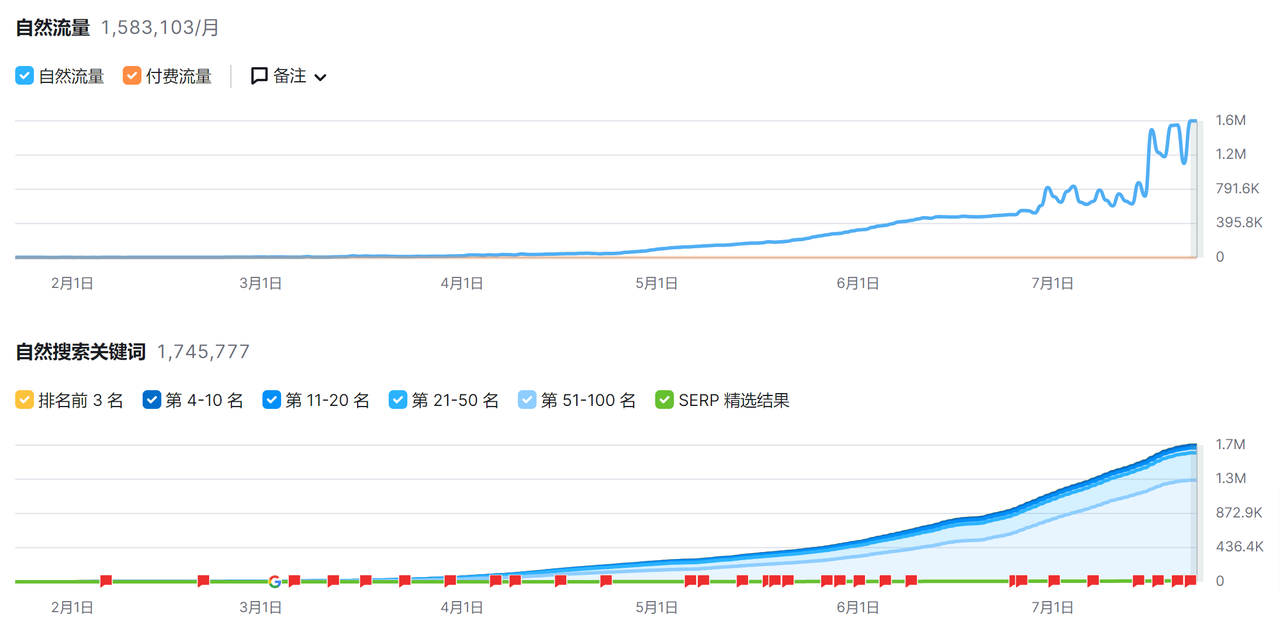Click 5月1日 on the keywords chart axis
This screenshot has width=1280, height=625.
coord(656,607)
